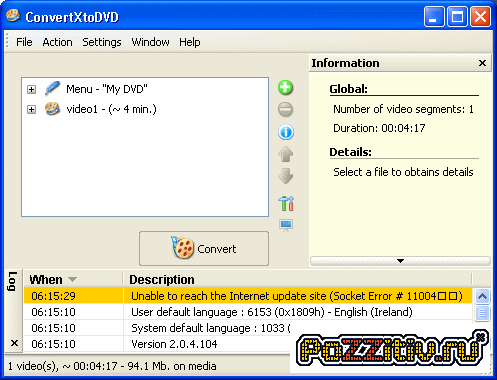Click the move down arrow icon
Image resolution: width=497 pixels, height=380 pixels.
(x=285, y=176)
